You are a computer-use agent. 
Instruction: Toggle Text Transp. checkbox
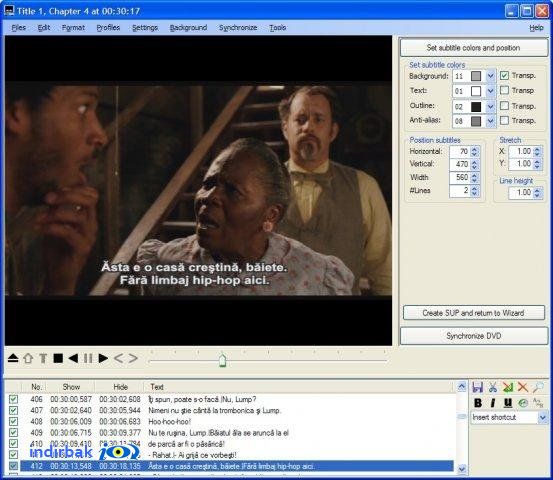[504, 90]
